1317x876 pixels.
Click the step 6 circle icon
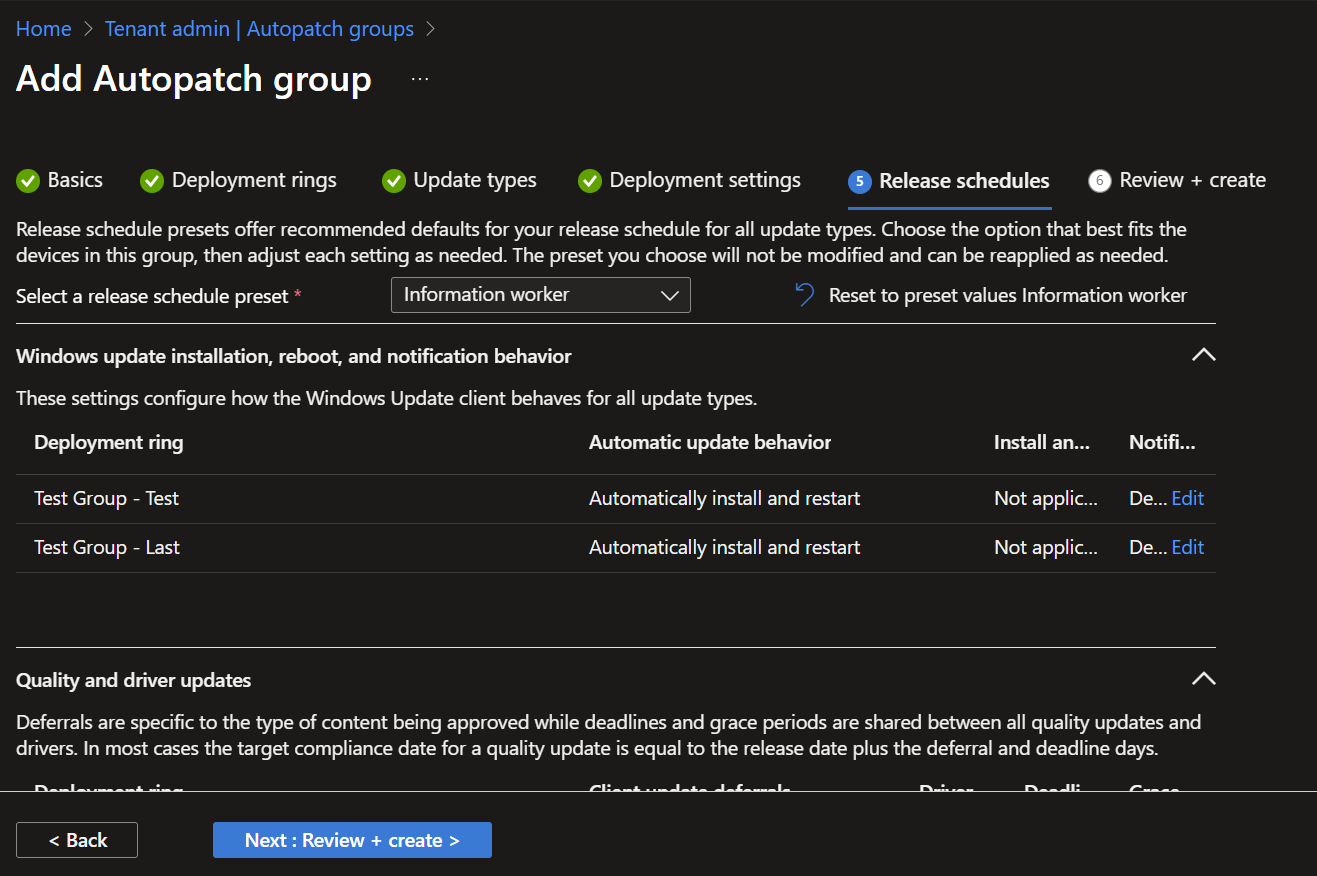[x=1100, y=181]
